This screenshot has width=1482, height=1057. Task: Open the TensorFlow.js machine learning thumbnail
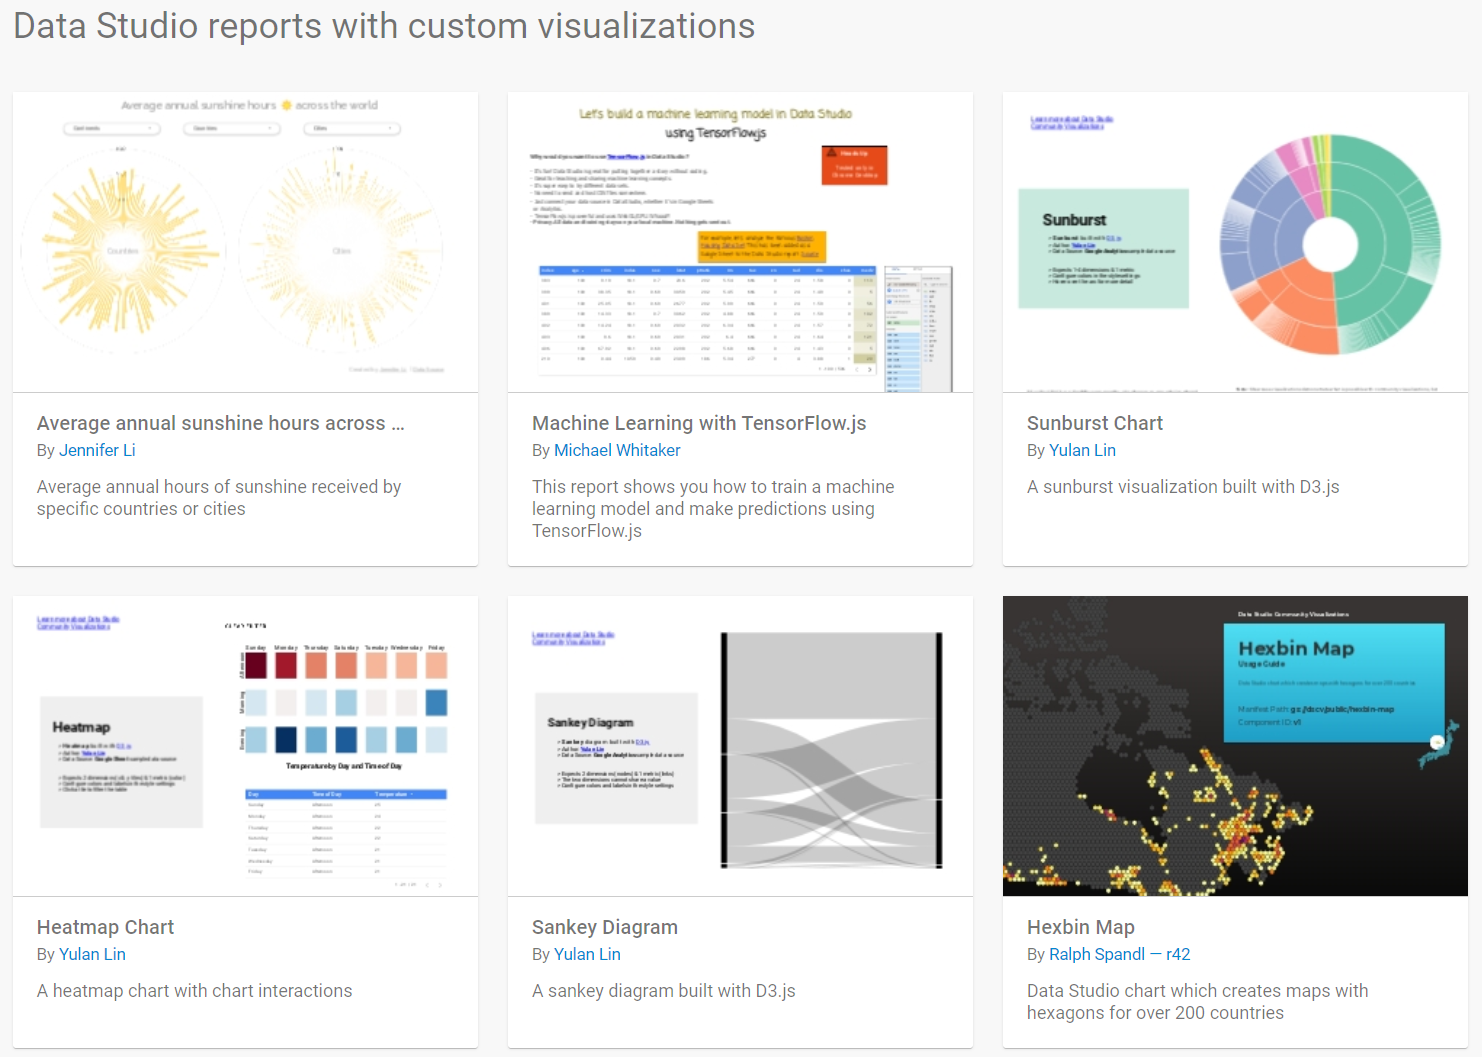[740, 242]
